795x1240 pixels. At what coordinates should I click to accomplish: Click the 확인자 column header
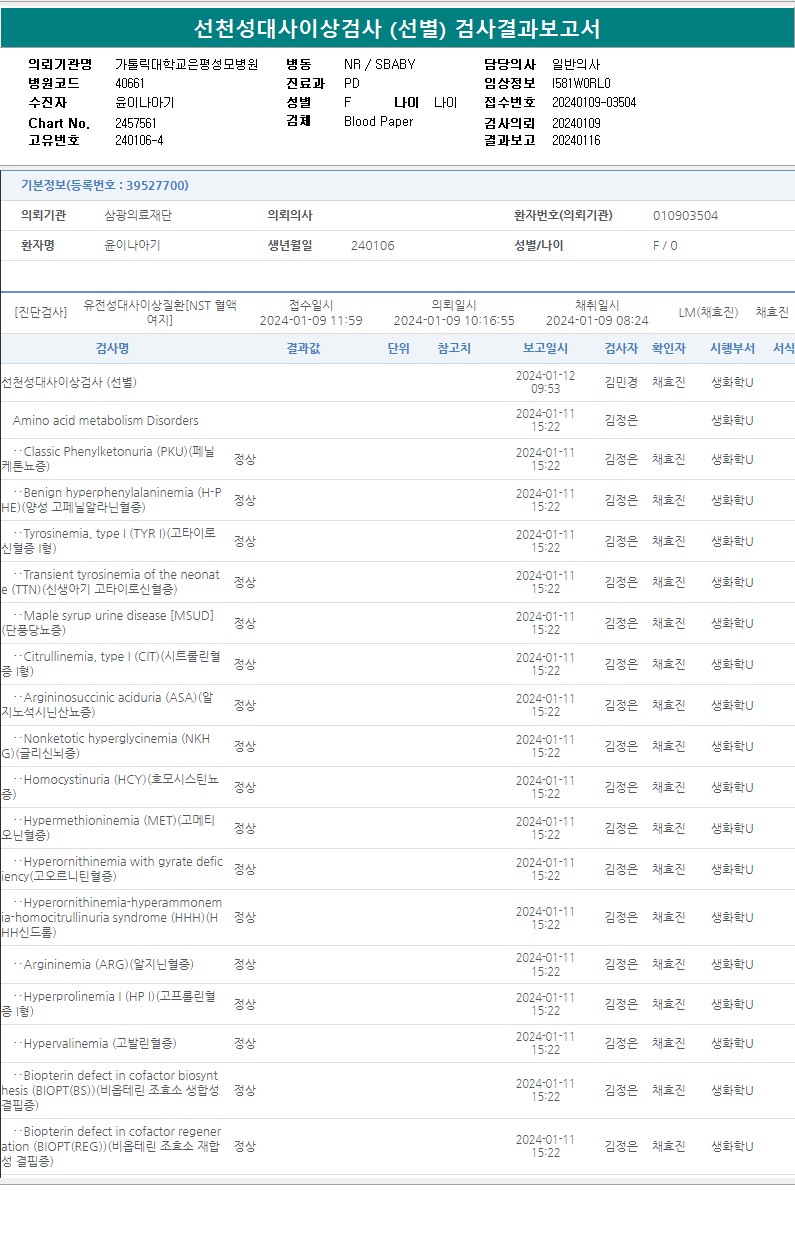tap(669, 348)
